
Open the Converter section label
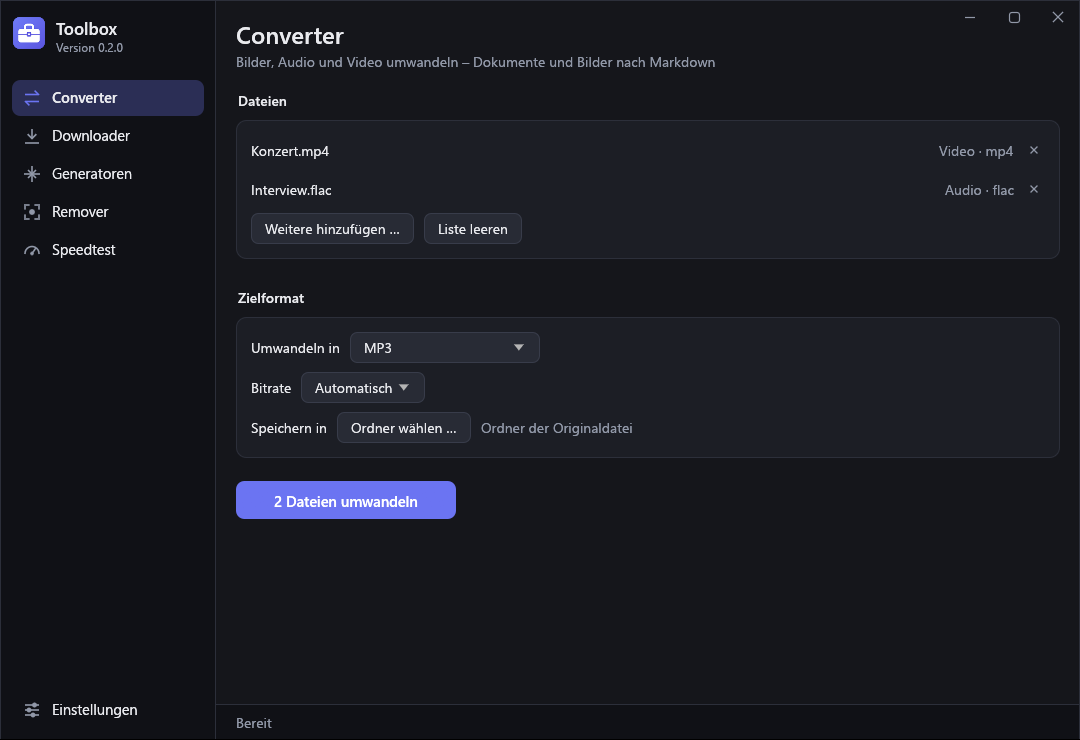coord(84,98)
